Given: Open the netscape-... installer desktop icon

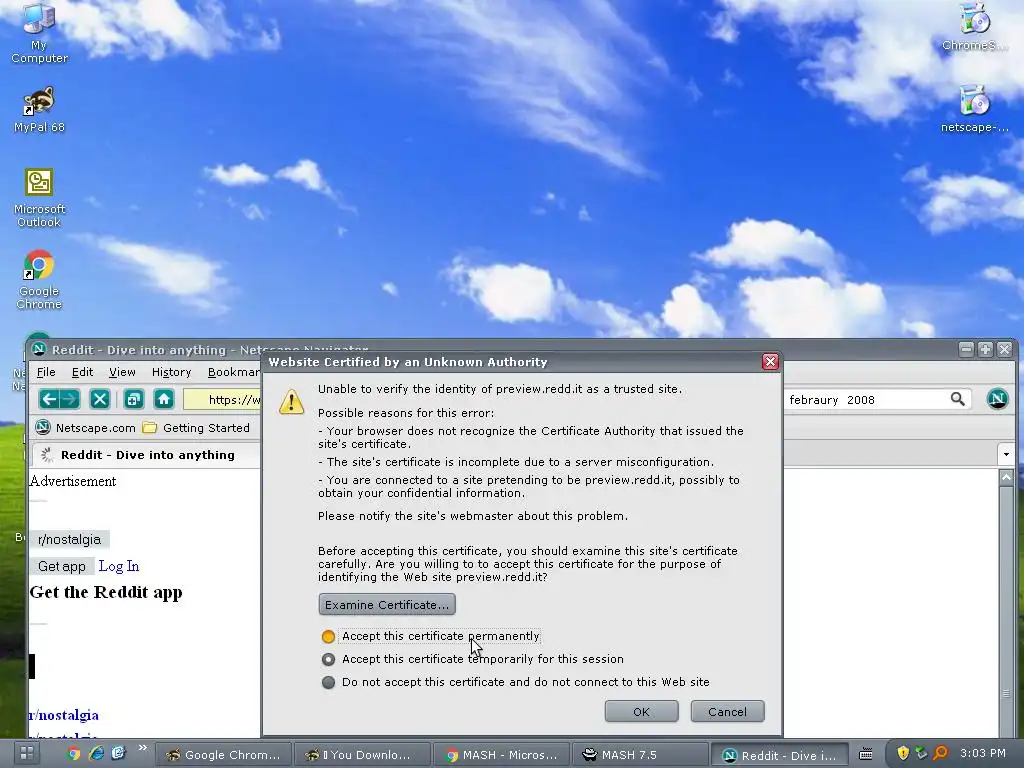Looking at the screenshot, I should point(975,109).
